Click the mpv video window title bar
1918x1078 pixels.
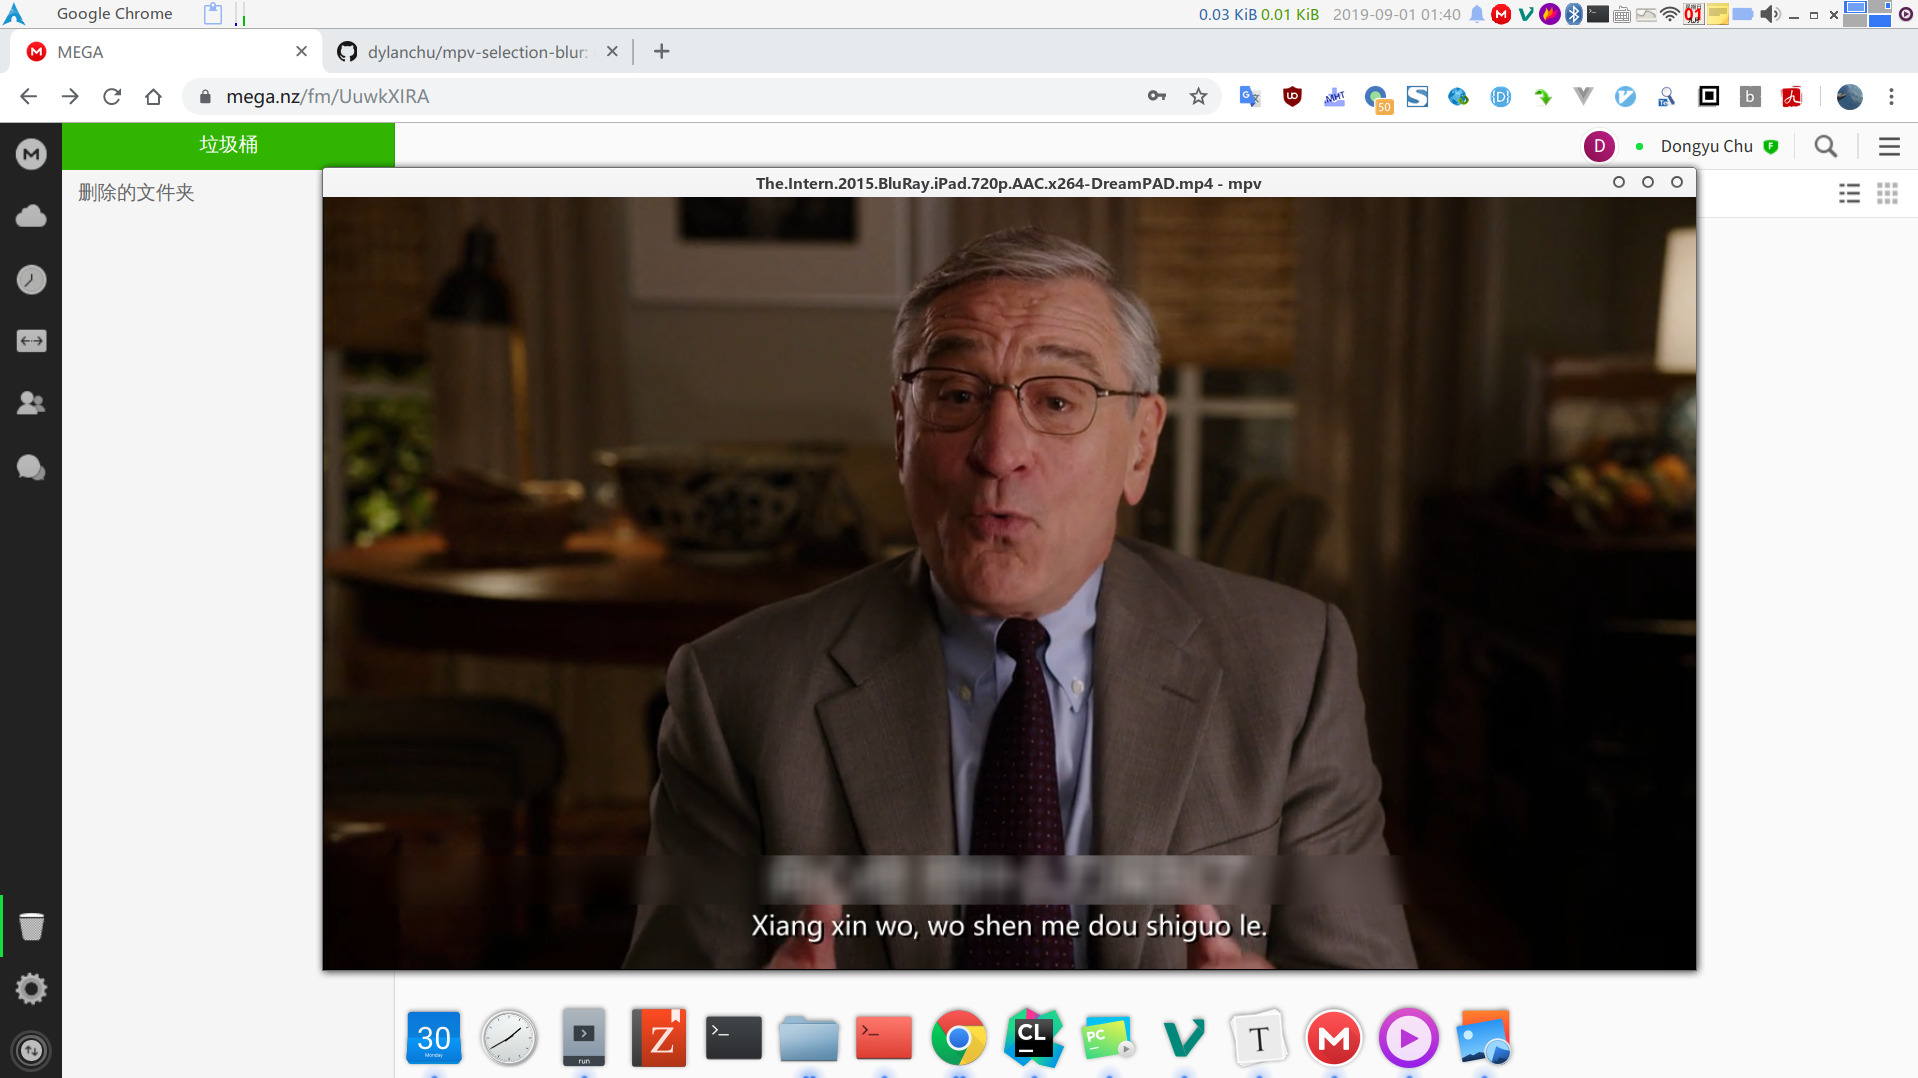click(1008, 183)
